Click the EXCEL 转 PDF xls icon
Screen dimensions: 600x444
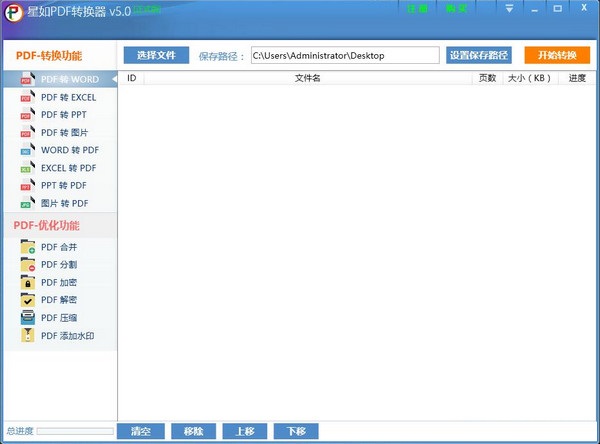coord(28,168)
